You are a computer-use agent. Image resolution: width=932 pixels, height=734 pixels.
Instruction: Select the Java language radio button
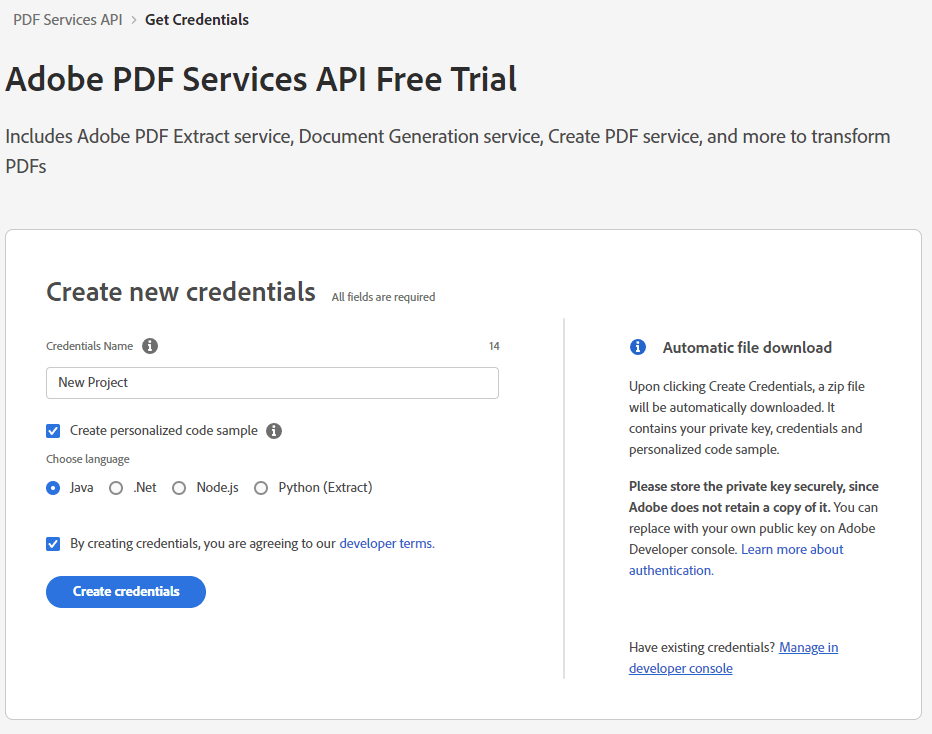[53, 488]
